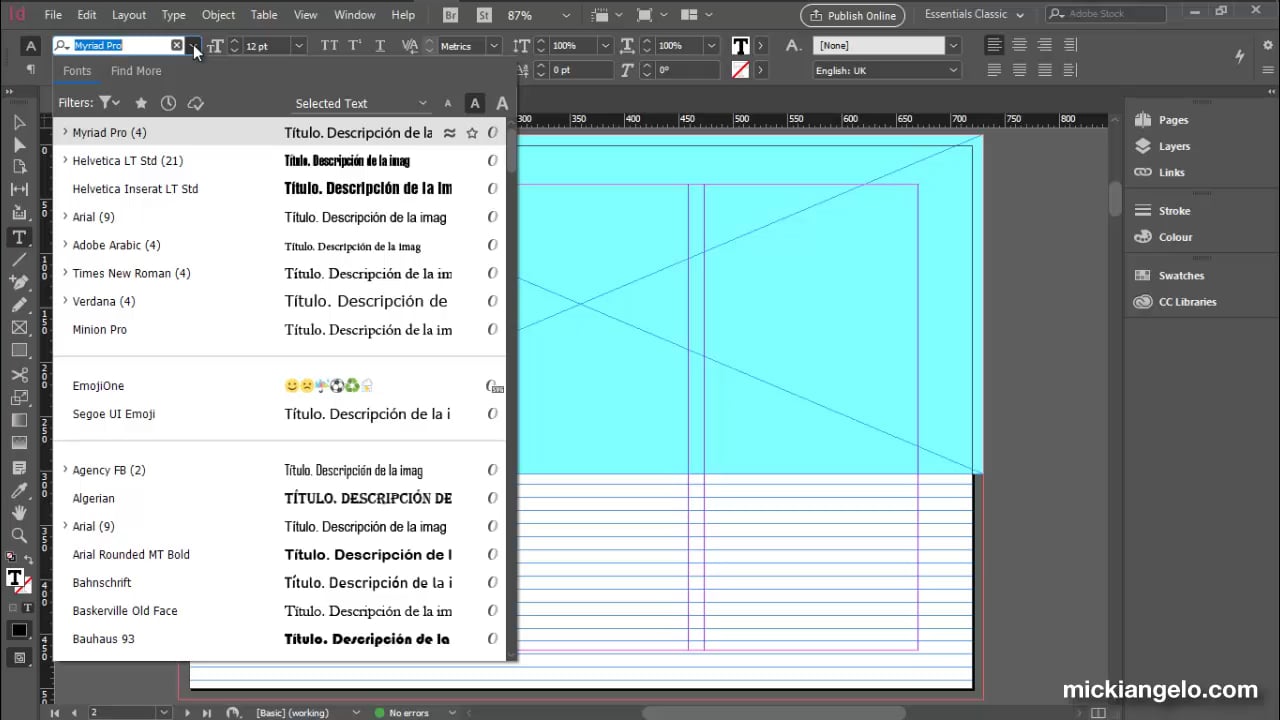Select the Scissors tool
Screen dimensions: 1280x720
(19, 375)
